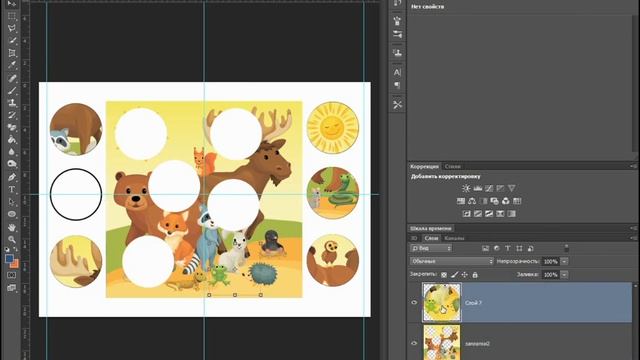Viewport: 640px width, 360px height.
Task: Toggle the smart objects filter
Action: (x=531, y=248)
